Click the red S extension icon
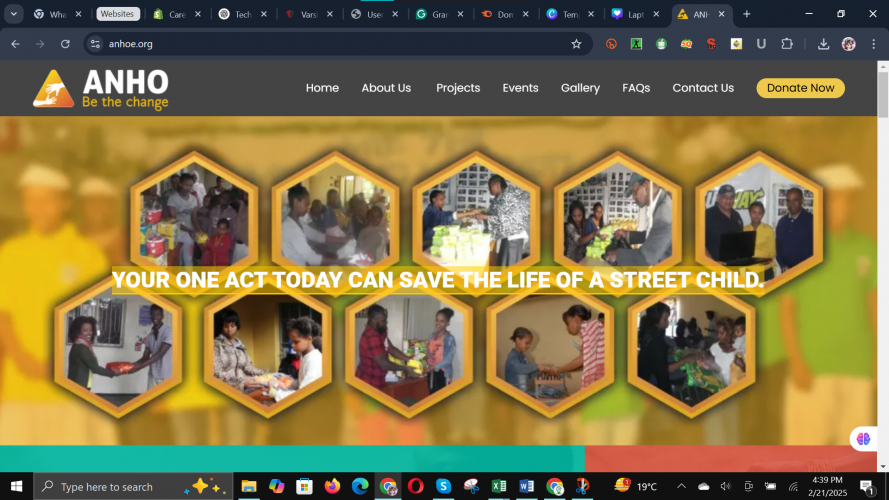 (x=711, y=44)
